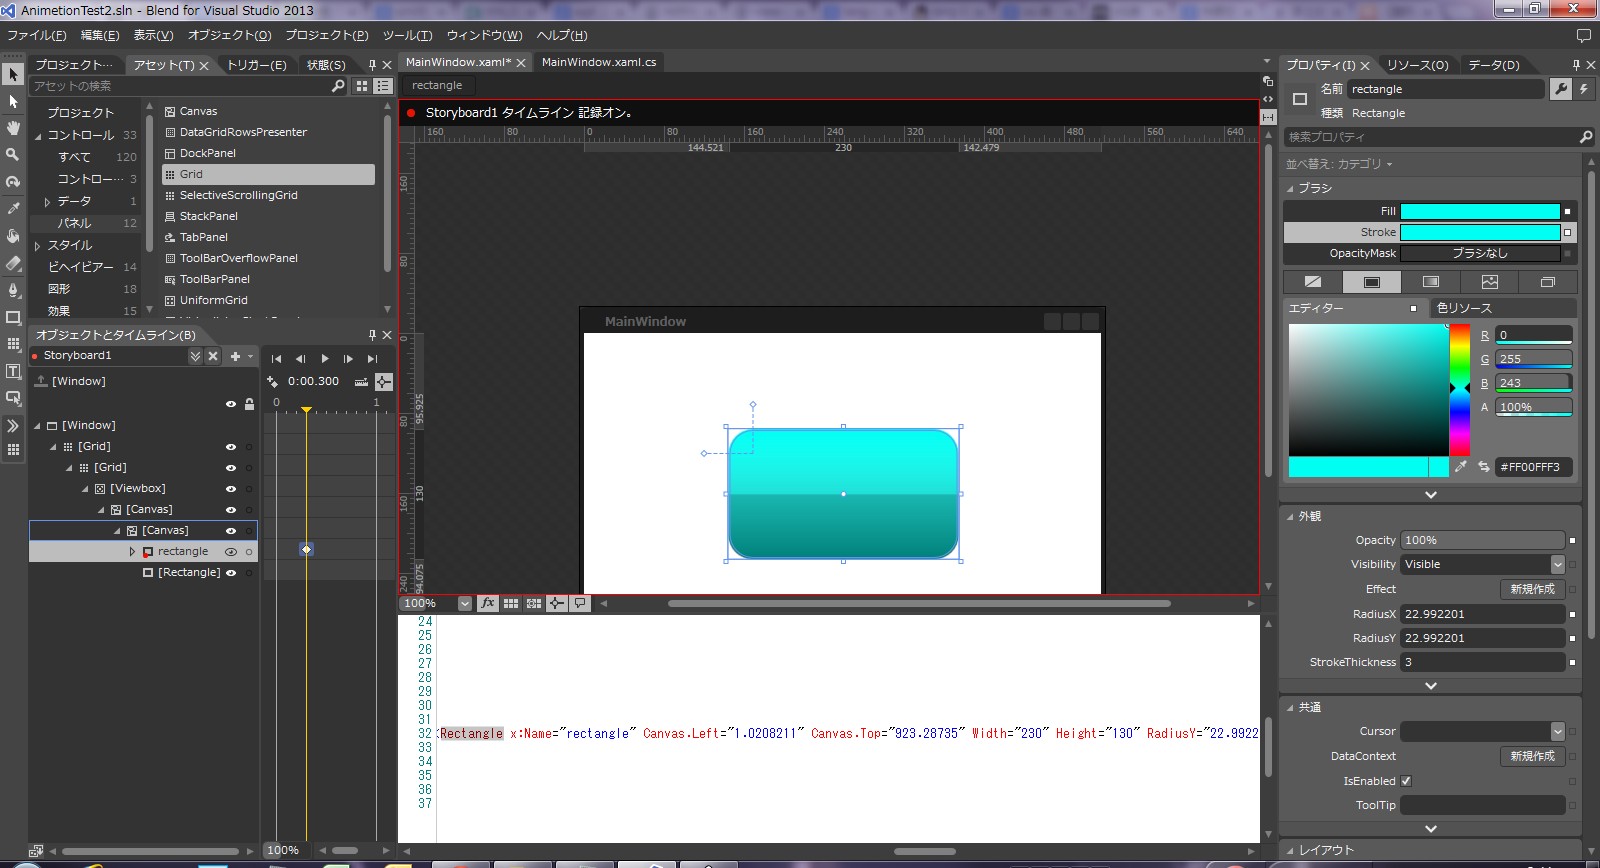
Task: Switch to MainWindow.xaml.cs tab
Action: pos(599,62)
